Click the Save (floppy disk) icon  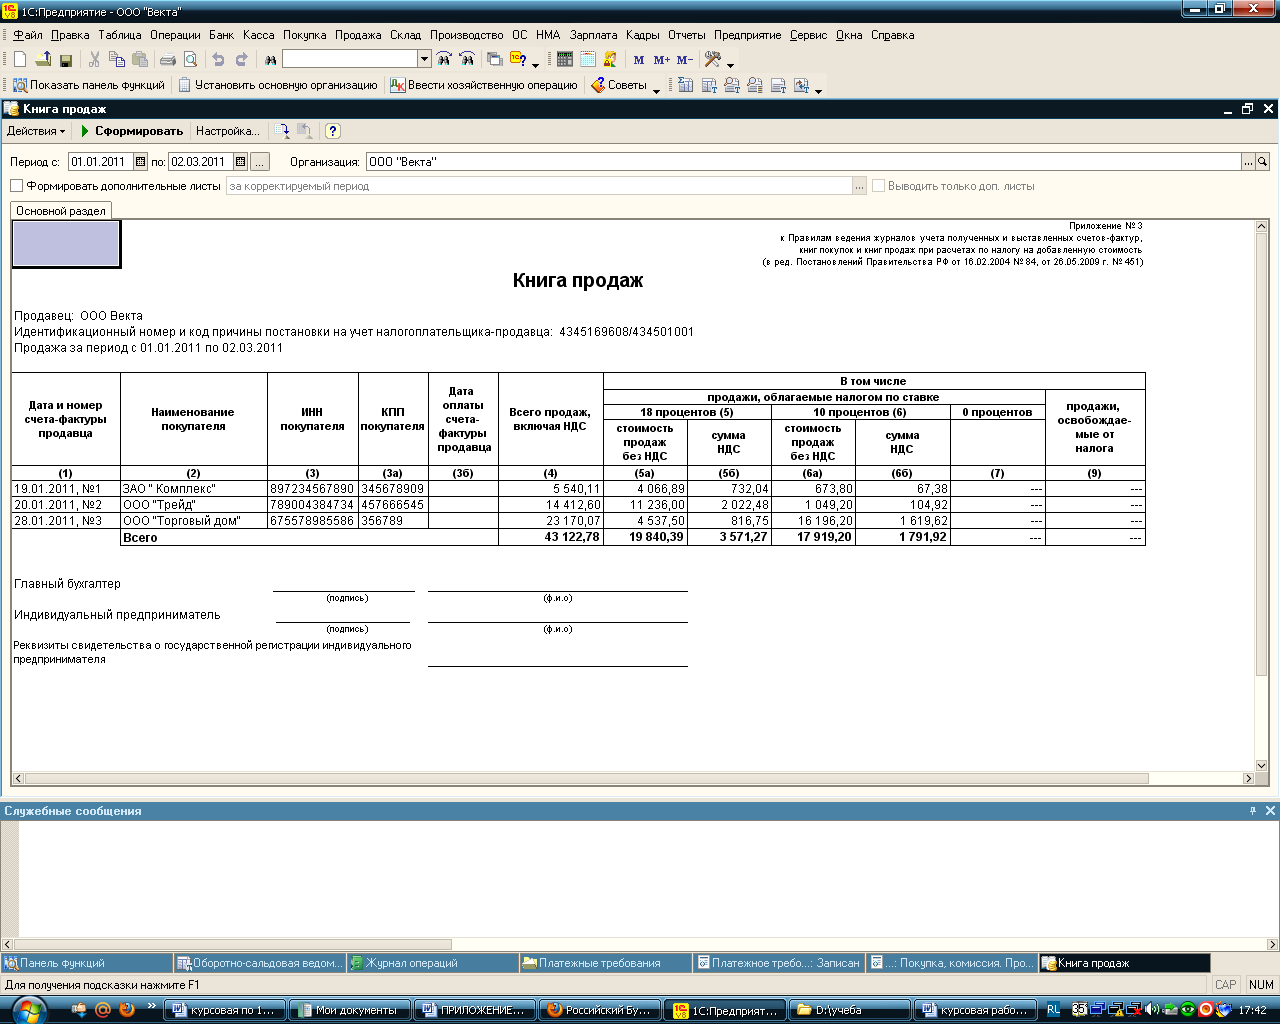coord(66,60)
